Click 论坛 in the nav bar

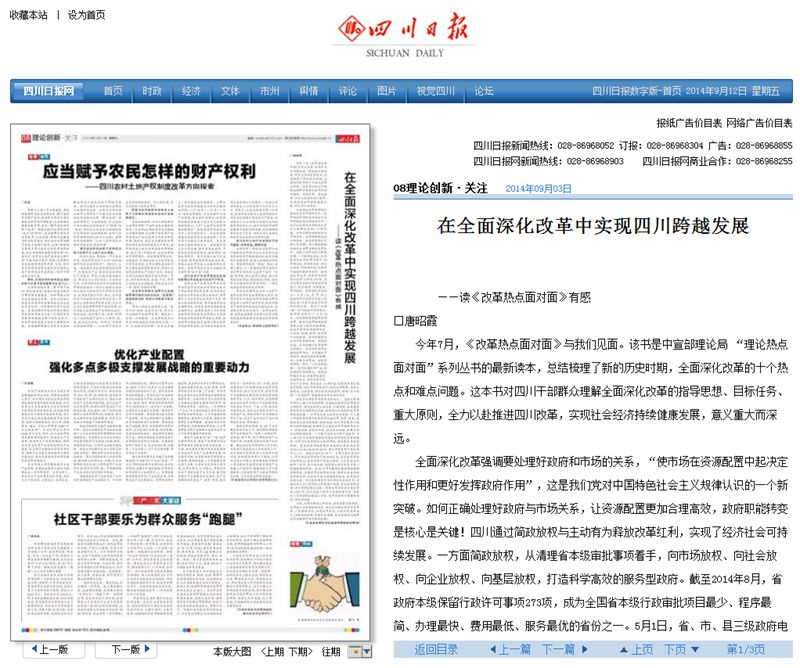coord(484,91)
